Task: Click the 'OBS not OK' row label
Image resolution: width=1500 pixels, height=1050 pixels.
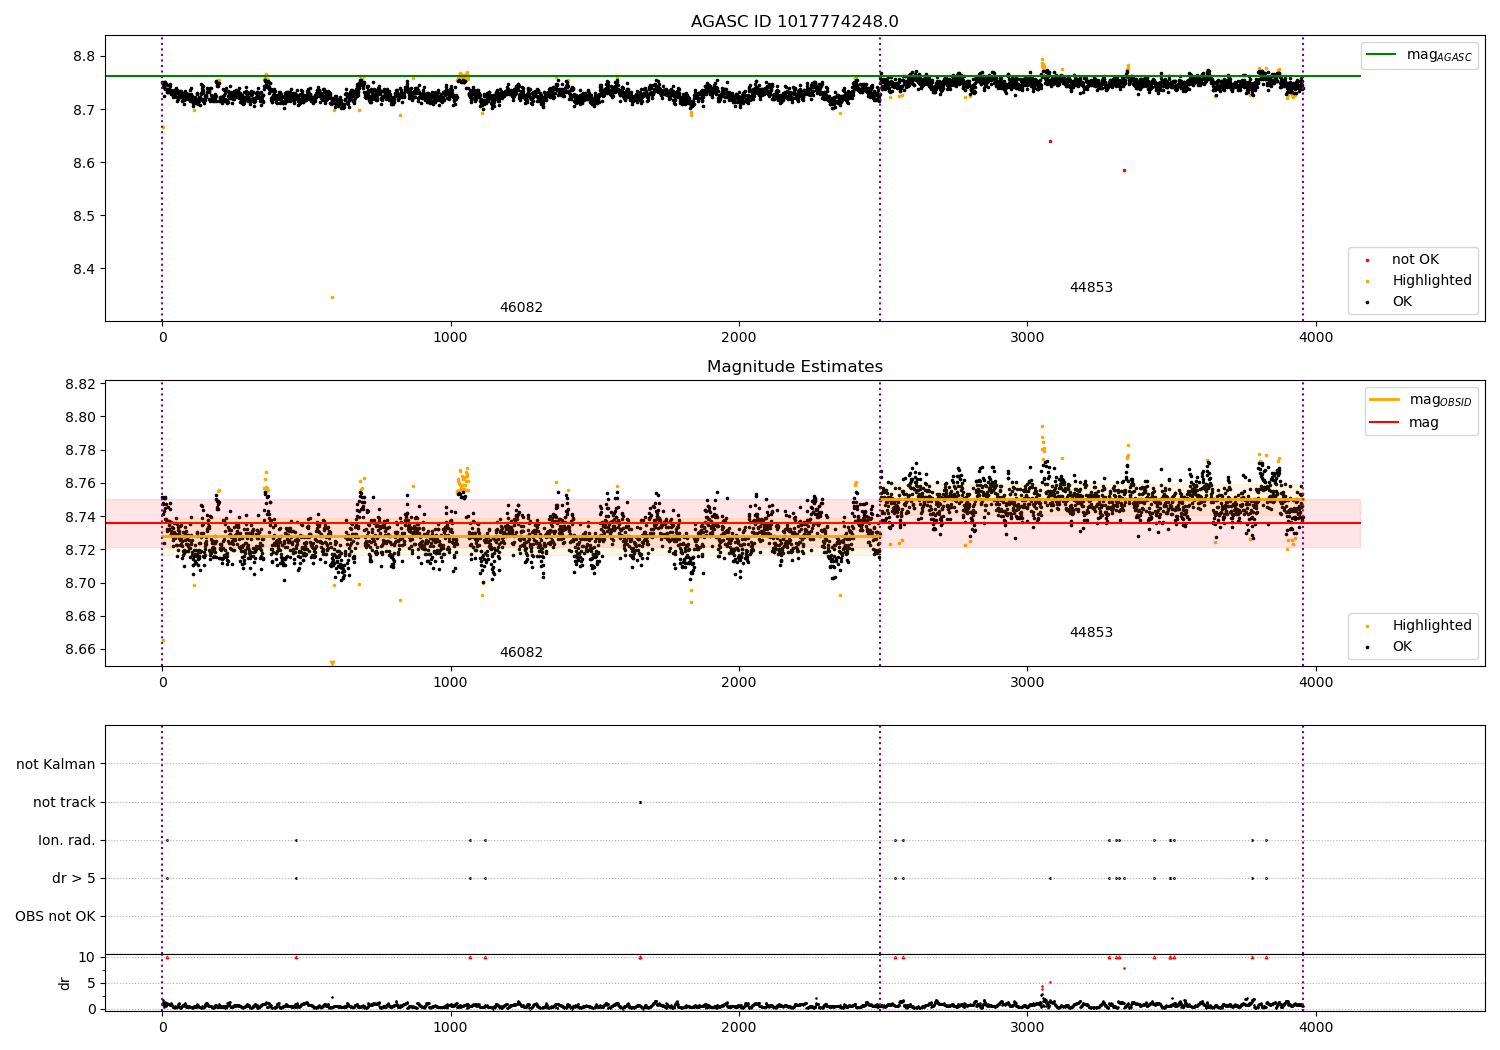Action: click(56, 917)
